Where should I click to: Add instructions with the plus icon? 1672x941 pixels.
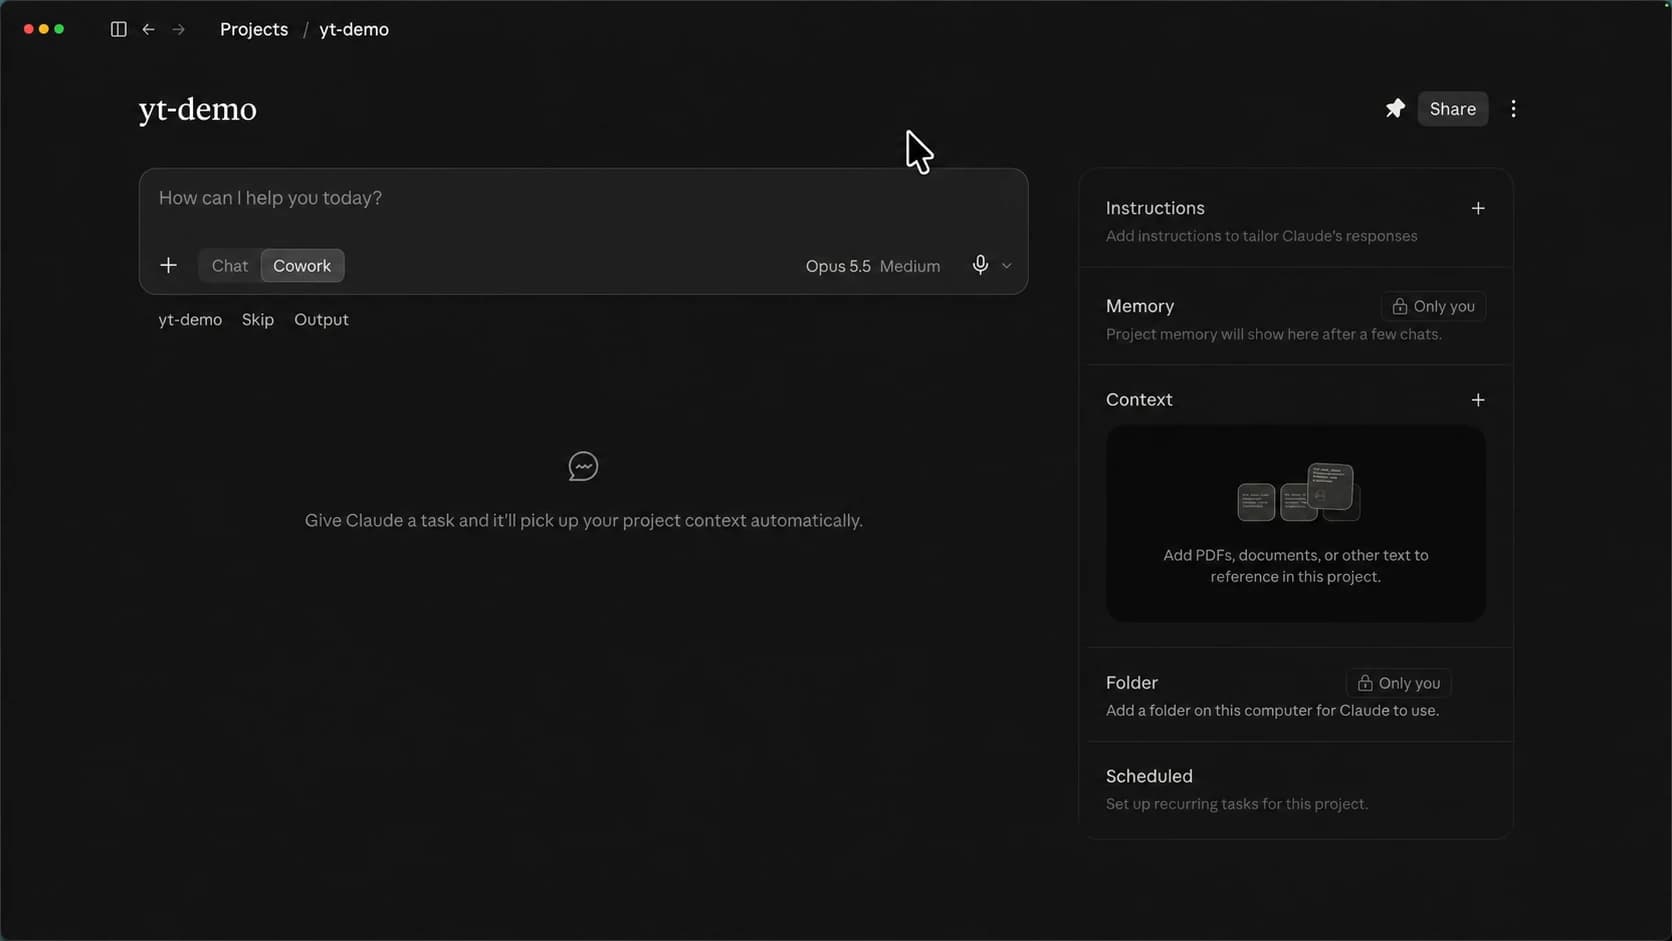click(1478, 208)
